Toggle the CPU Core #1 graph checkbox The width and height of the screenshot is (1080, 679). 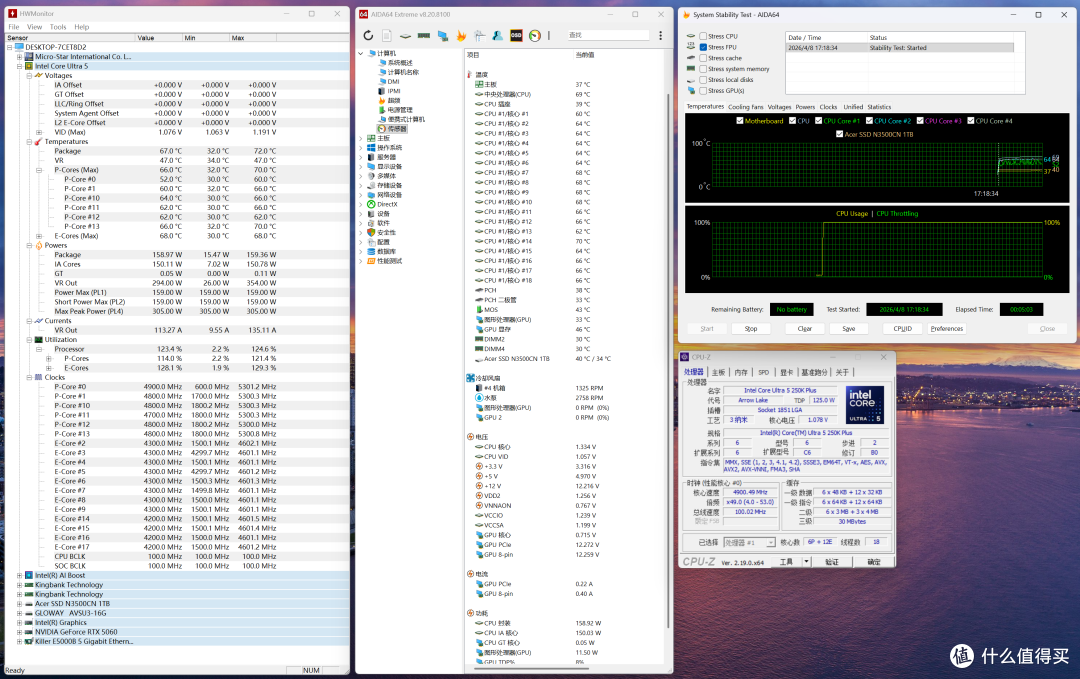[x=818, y=121]
